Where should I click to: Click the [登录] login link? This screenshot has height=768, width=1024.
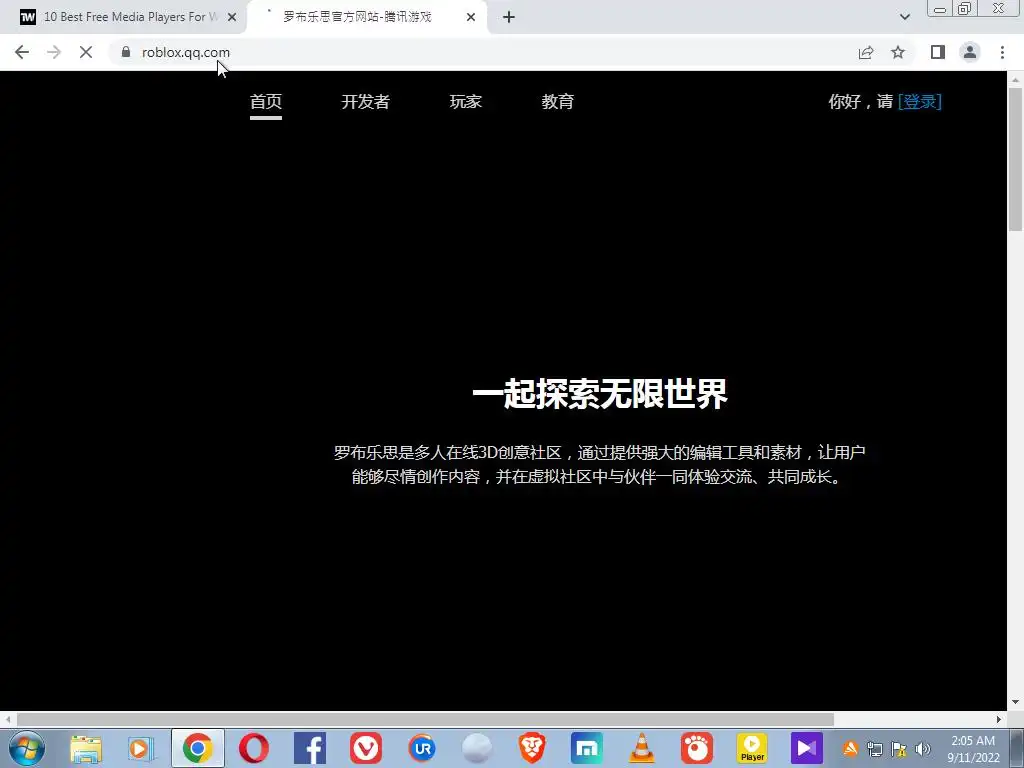[920, 102]
